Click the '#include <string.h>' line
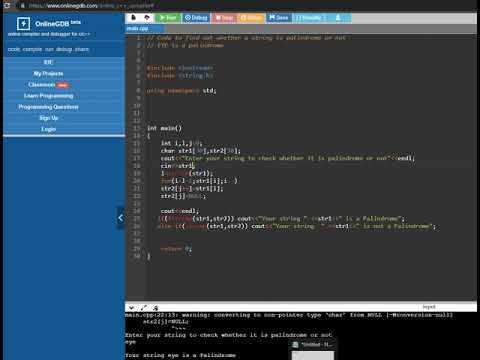Viewport: 480px width, 360px height. (x=180, y=76)
